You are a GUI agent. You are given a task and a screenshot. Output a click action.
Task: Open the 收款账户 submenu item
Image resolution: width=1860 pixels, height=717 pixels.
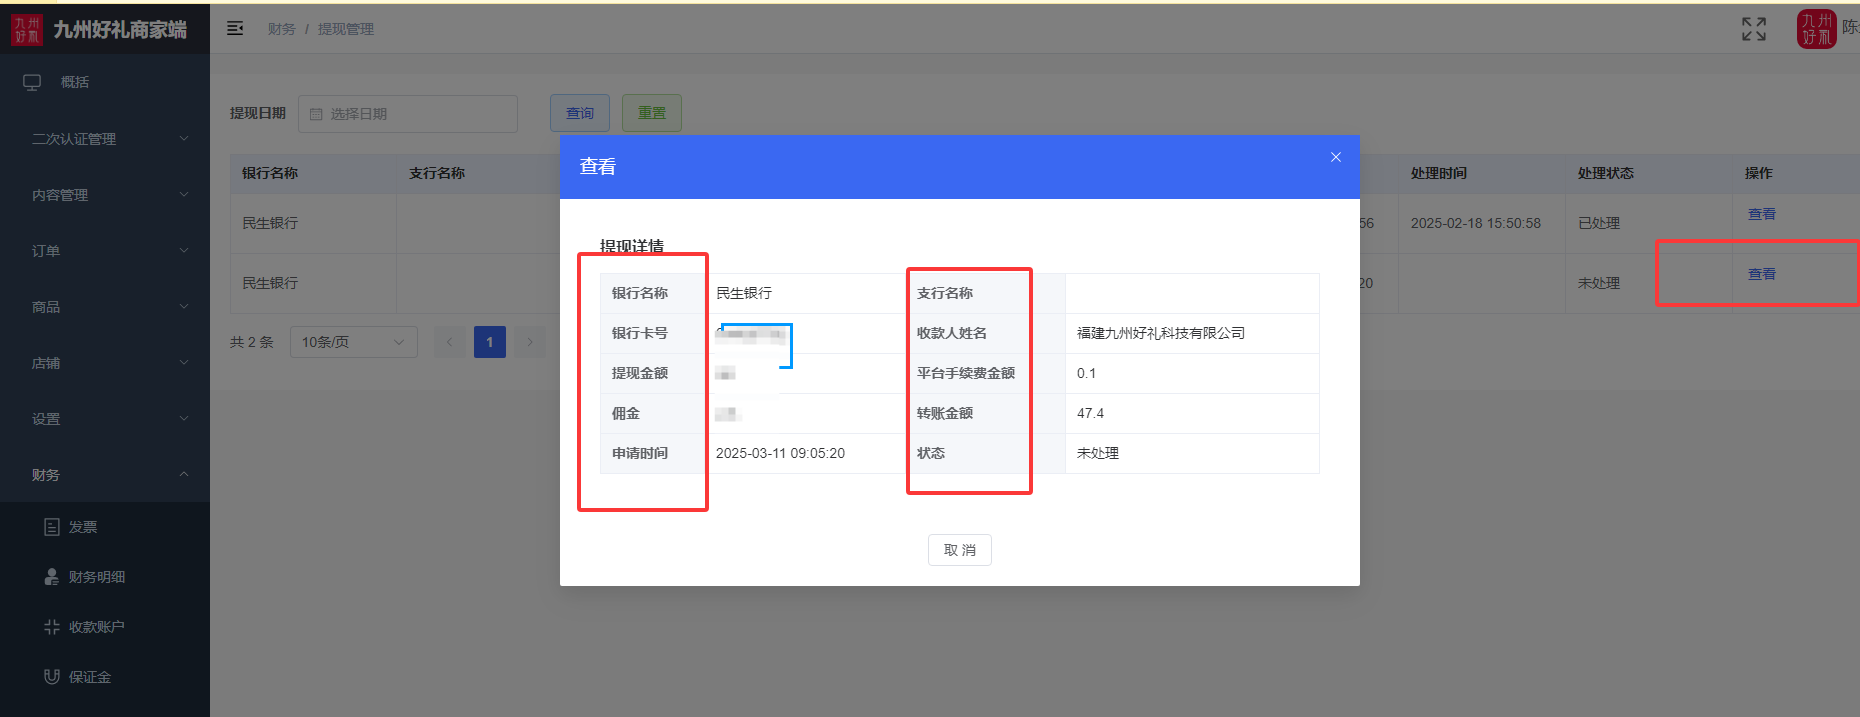click(x=105, y=627)
